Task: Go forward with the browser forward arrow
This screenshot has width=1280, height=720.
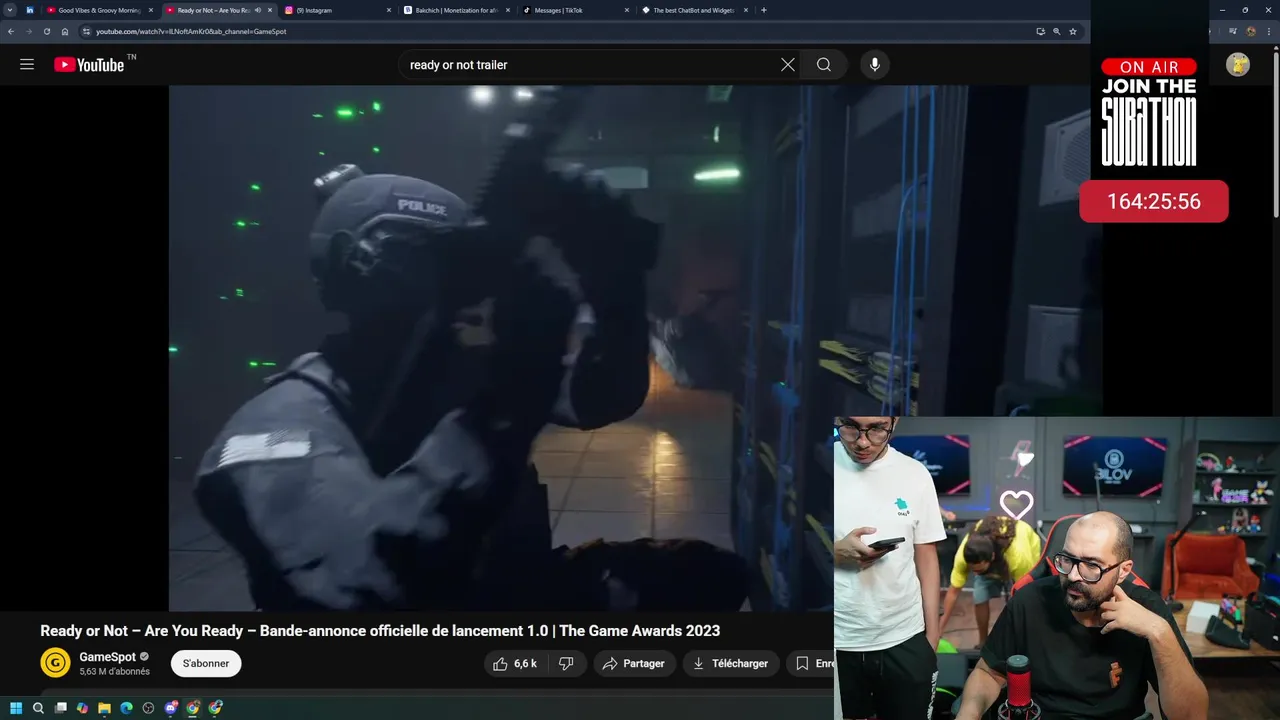Action: coord(28,31)
